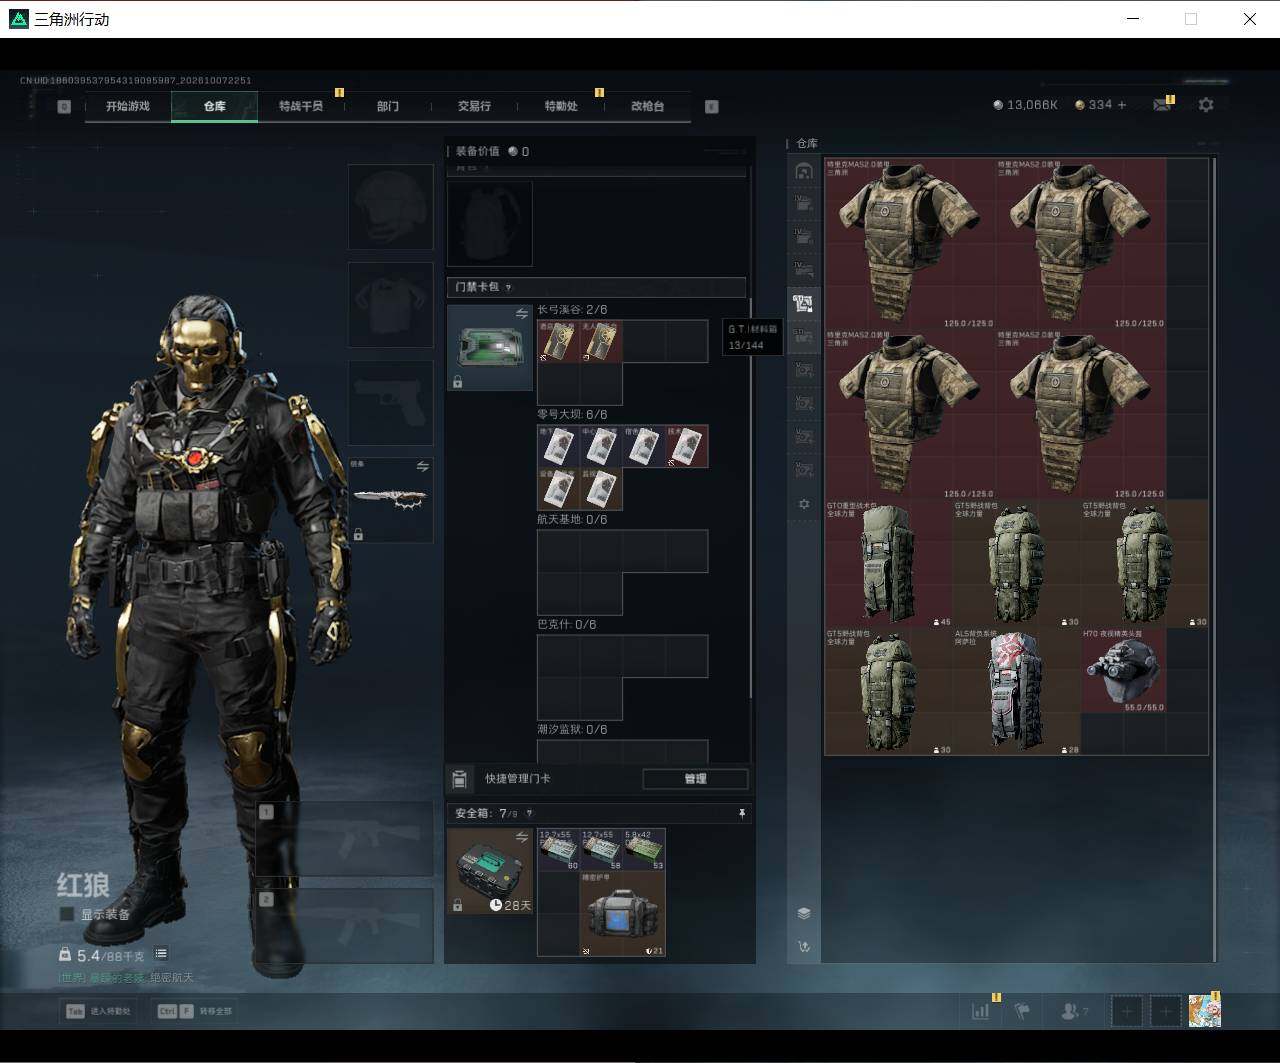Click the swap icon on safe box
Viewport: 1280px width, 1063px height.
tap(522, 836)
